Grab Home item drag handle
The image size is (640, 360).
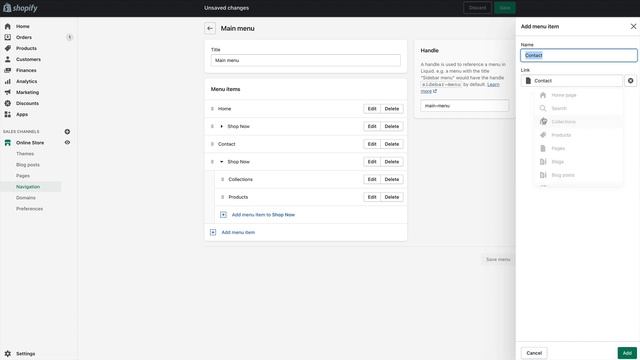[212, 109]
